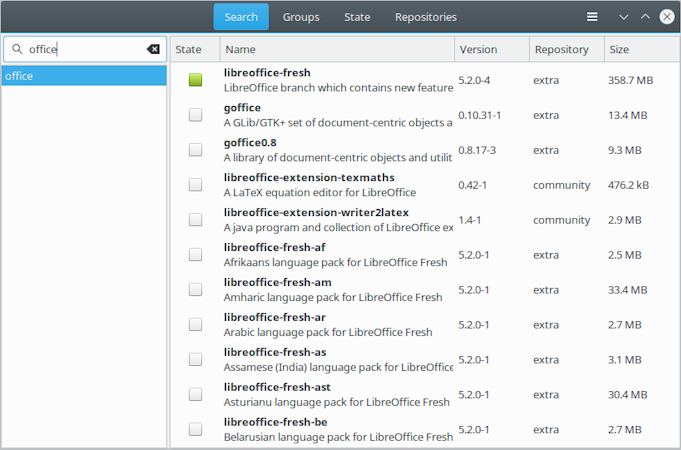Sort the list by Size column

640,49
